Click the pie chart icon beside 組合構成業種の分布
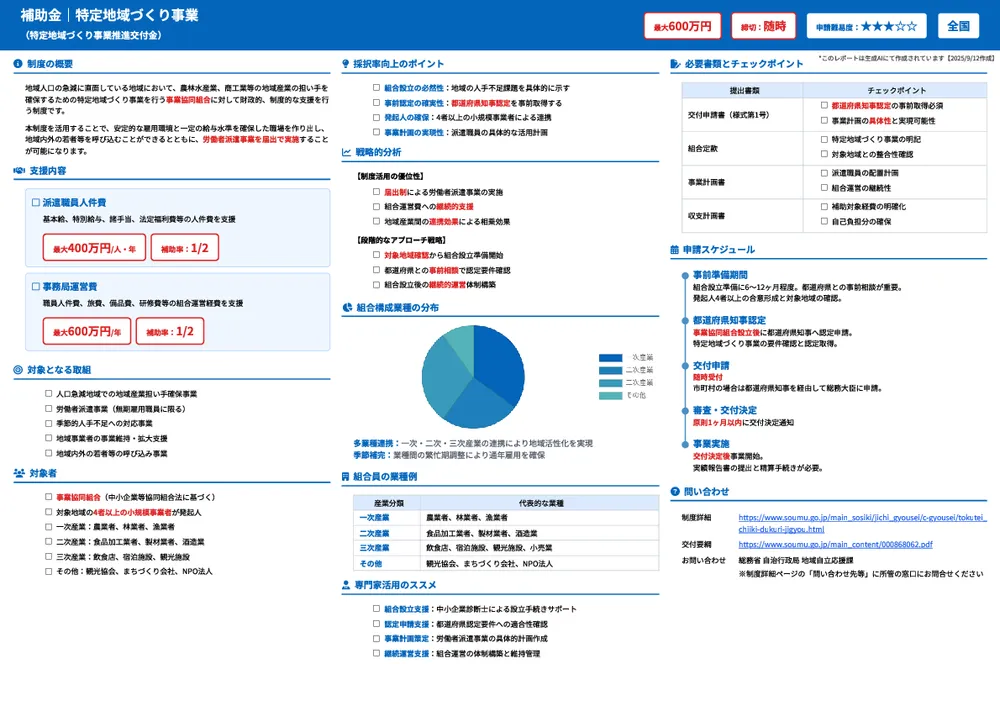 tap(346, 308)
